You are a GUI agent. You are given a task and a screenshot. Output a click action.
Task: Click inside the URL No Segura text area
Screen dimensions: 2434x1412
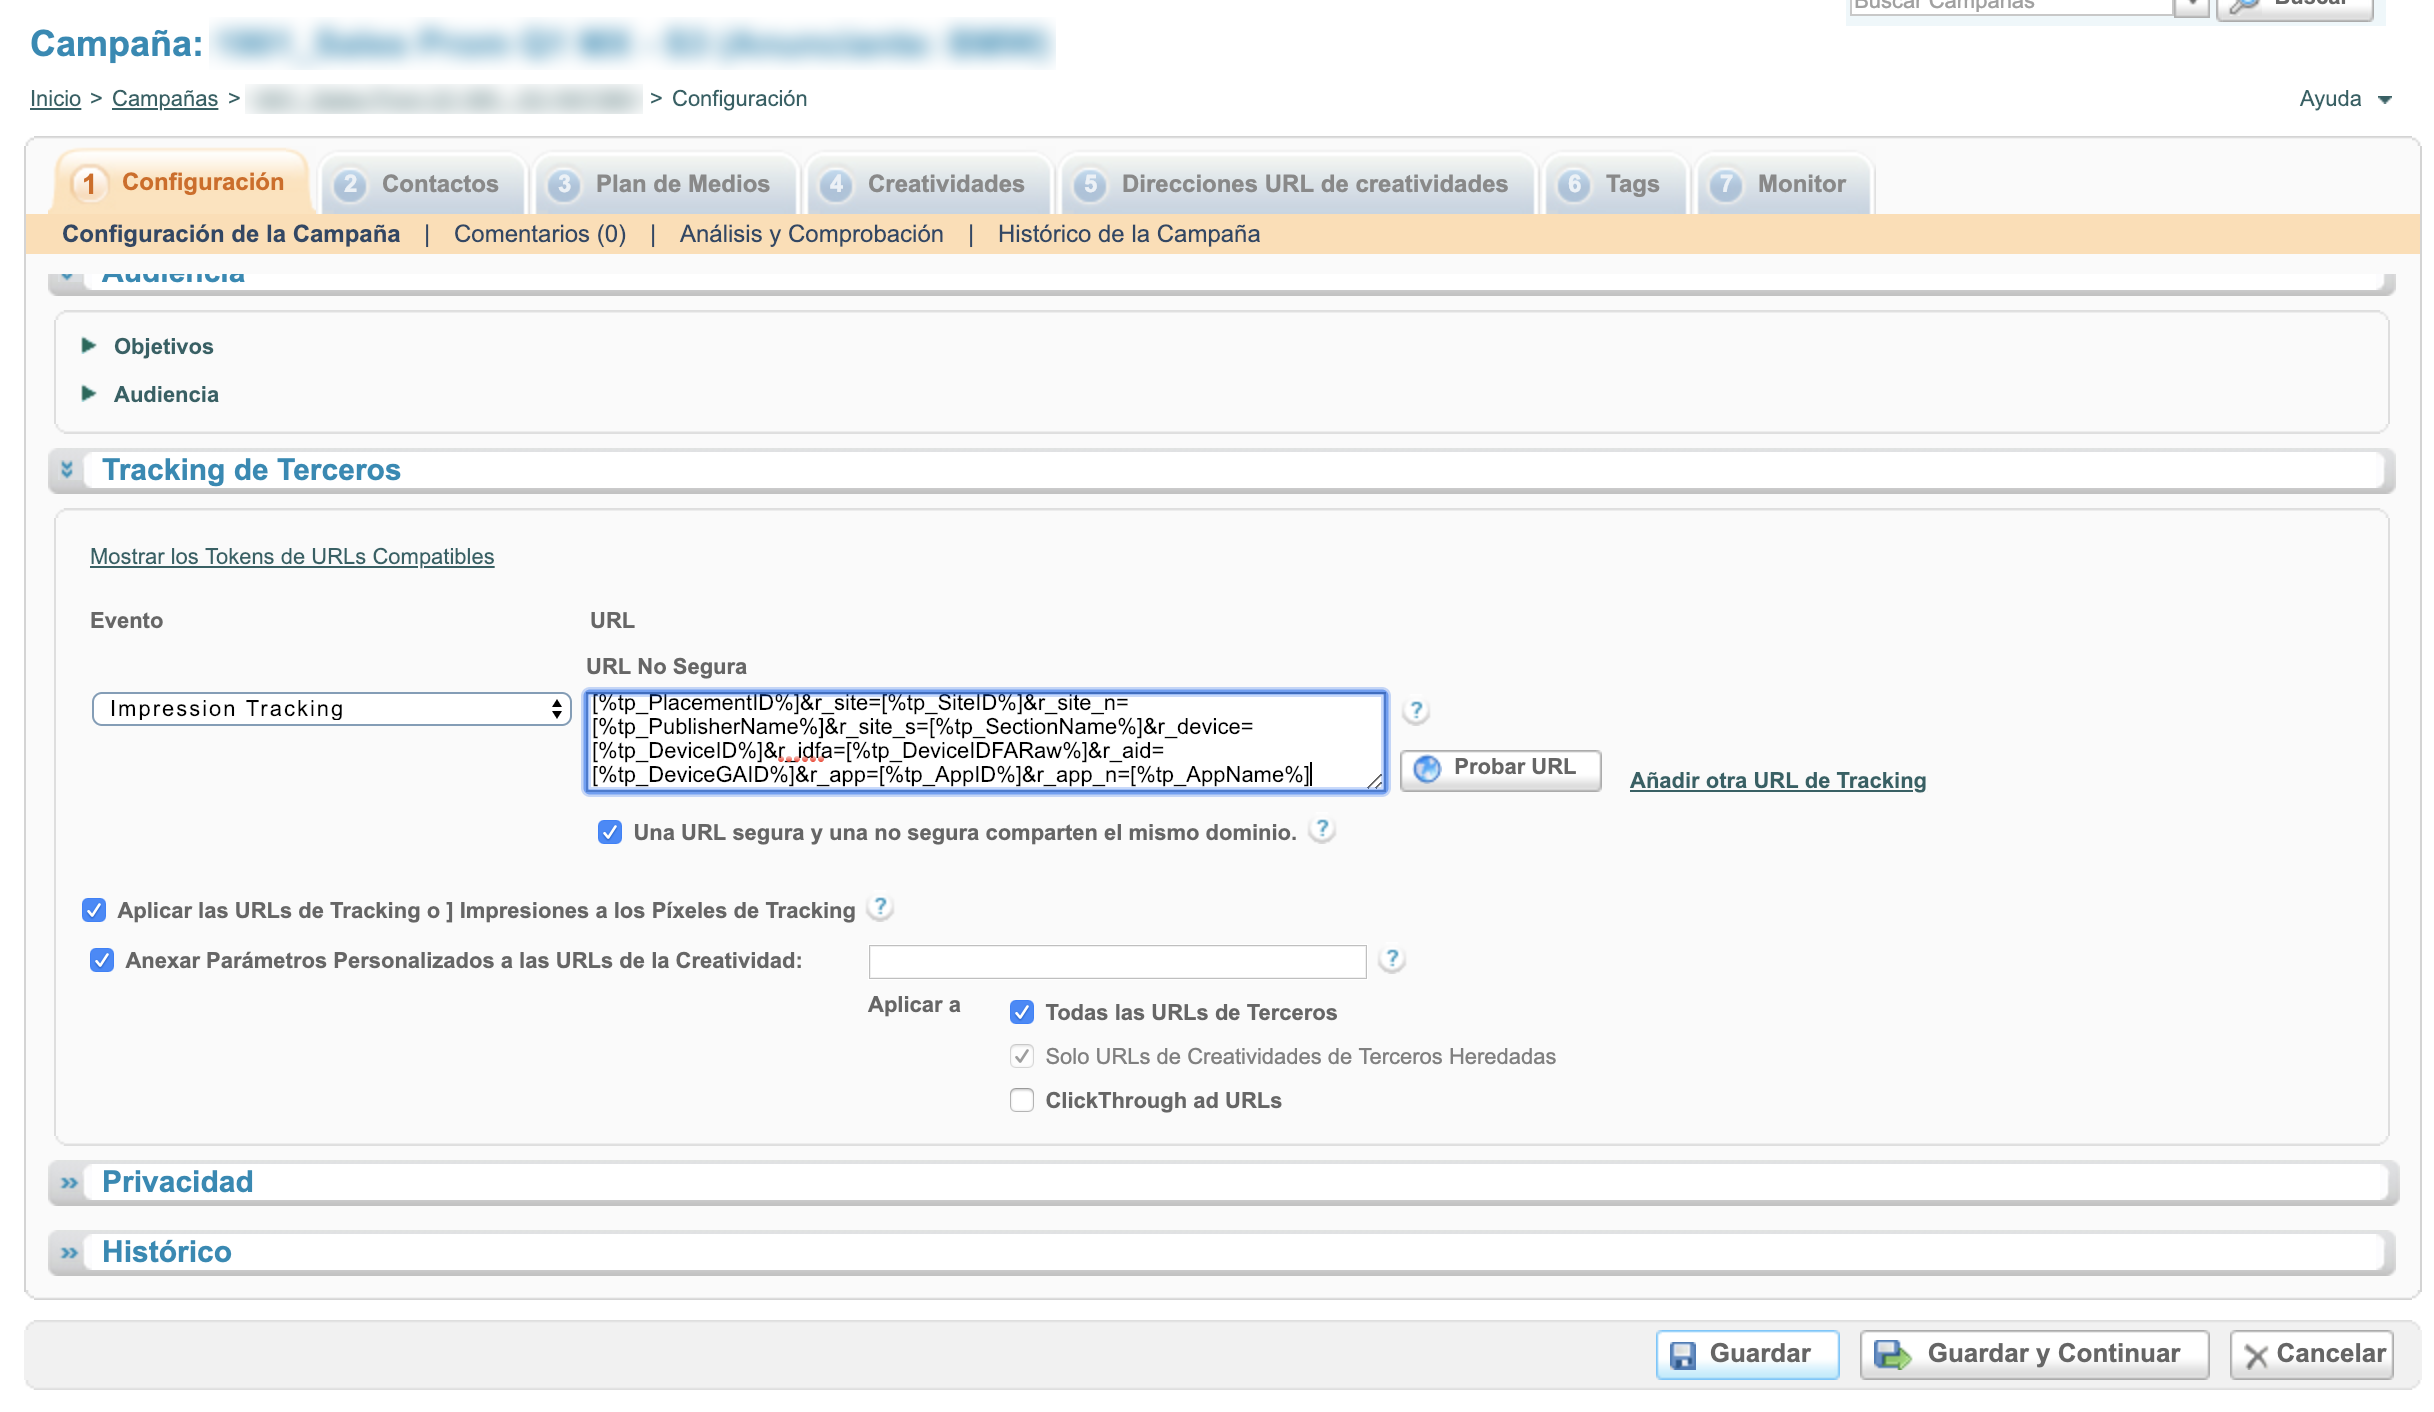[x=986, y=741]
